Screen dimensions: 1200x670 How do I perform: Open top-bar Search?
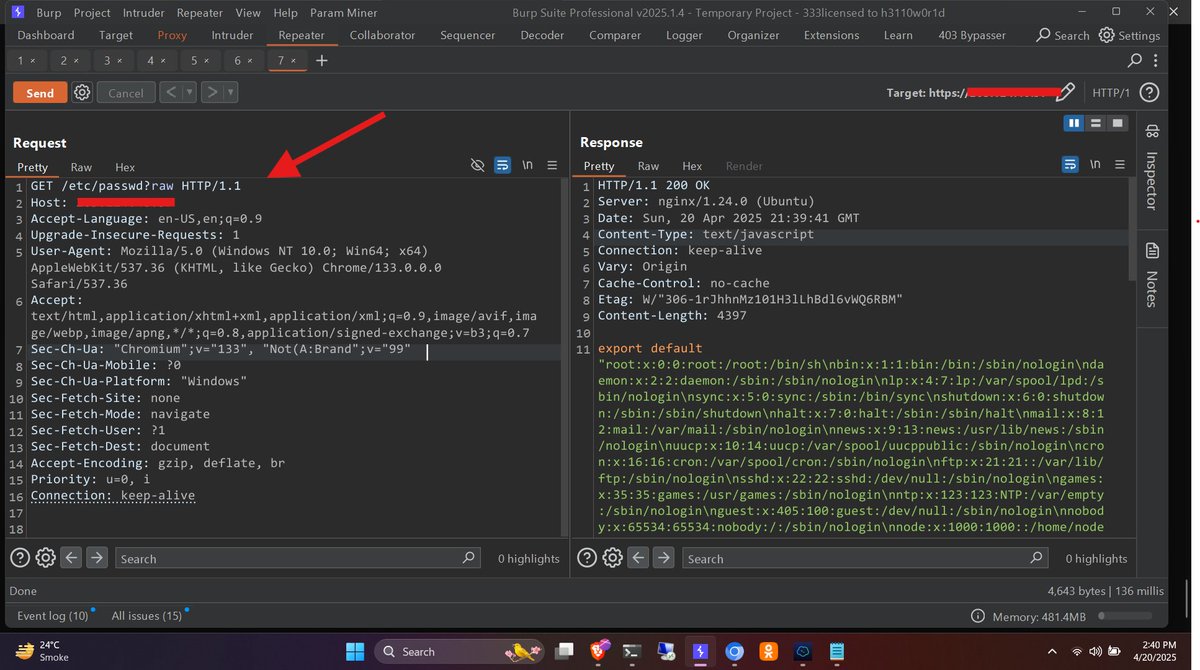tap(1062, 35)
